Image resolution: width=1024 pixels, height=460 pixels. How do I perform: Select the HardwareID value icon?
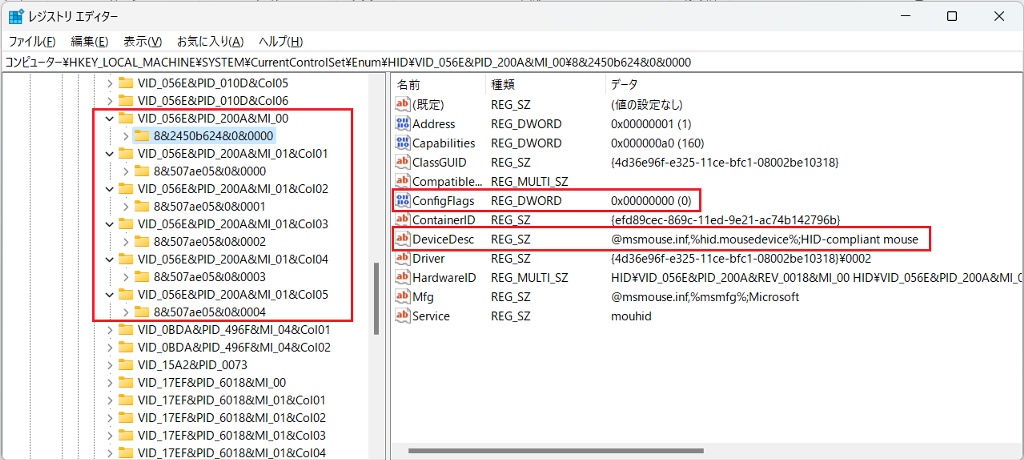404,278
